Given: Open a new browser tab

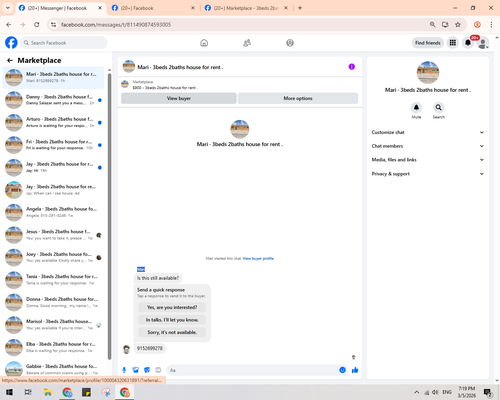Looking at the screenshot, I should click(300, 8).
